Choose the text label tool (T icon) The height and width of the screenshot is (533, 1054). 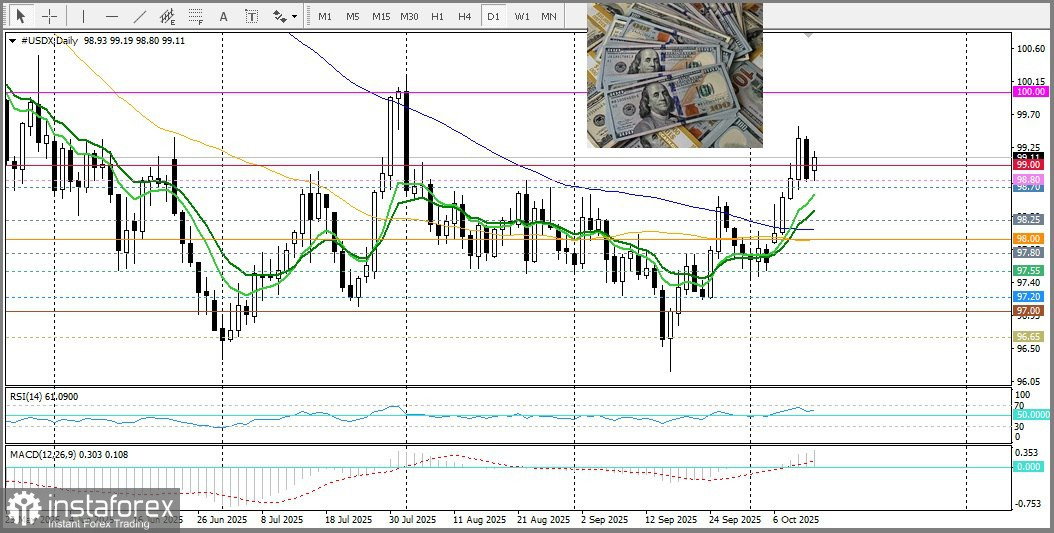(x=251, y=15)
